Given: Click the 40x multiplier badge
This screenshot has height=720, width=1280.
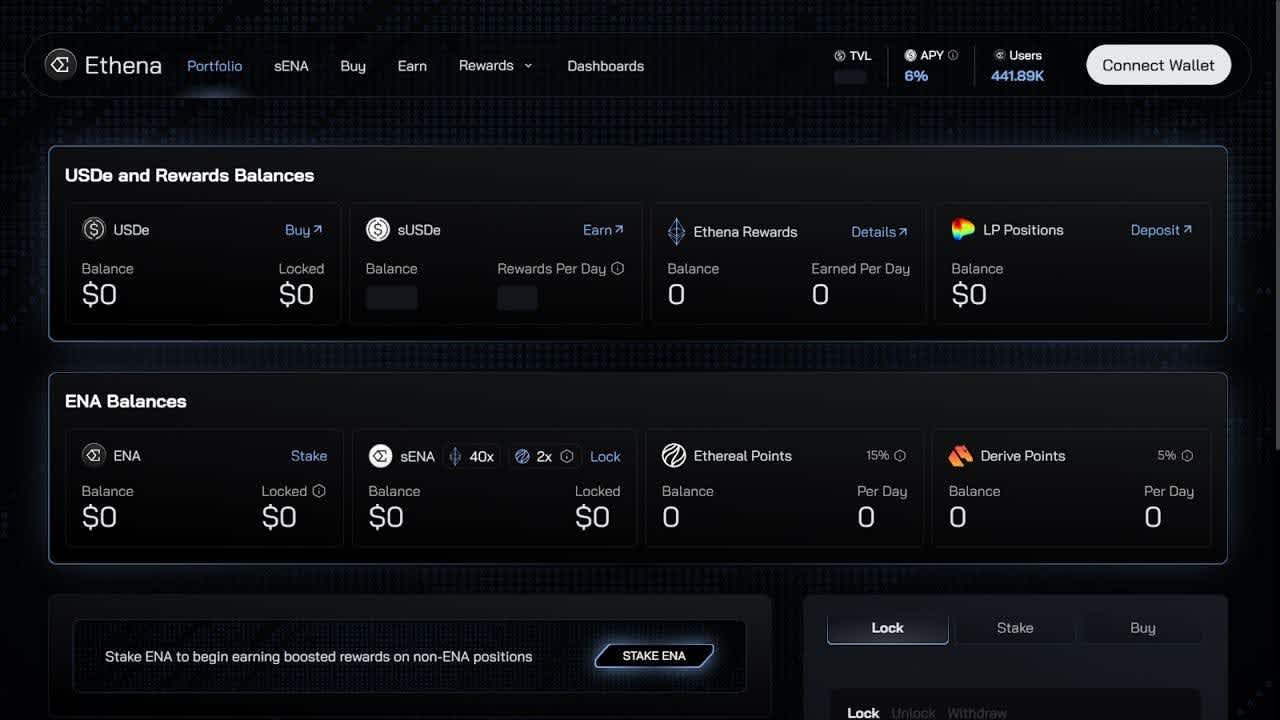Looking at the screenshot, I should (472, 456).
